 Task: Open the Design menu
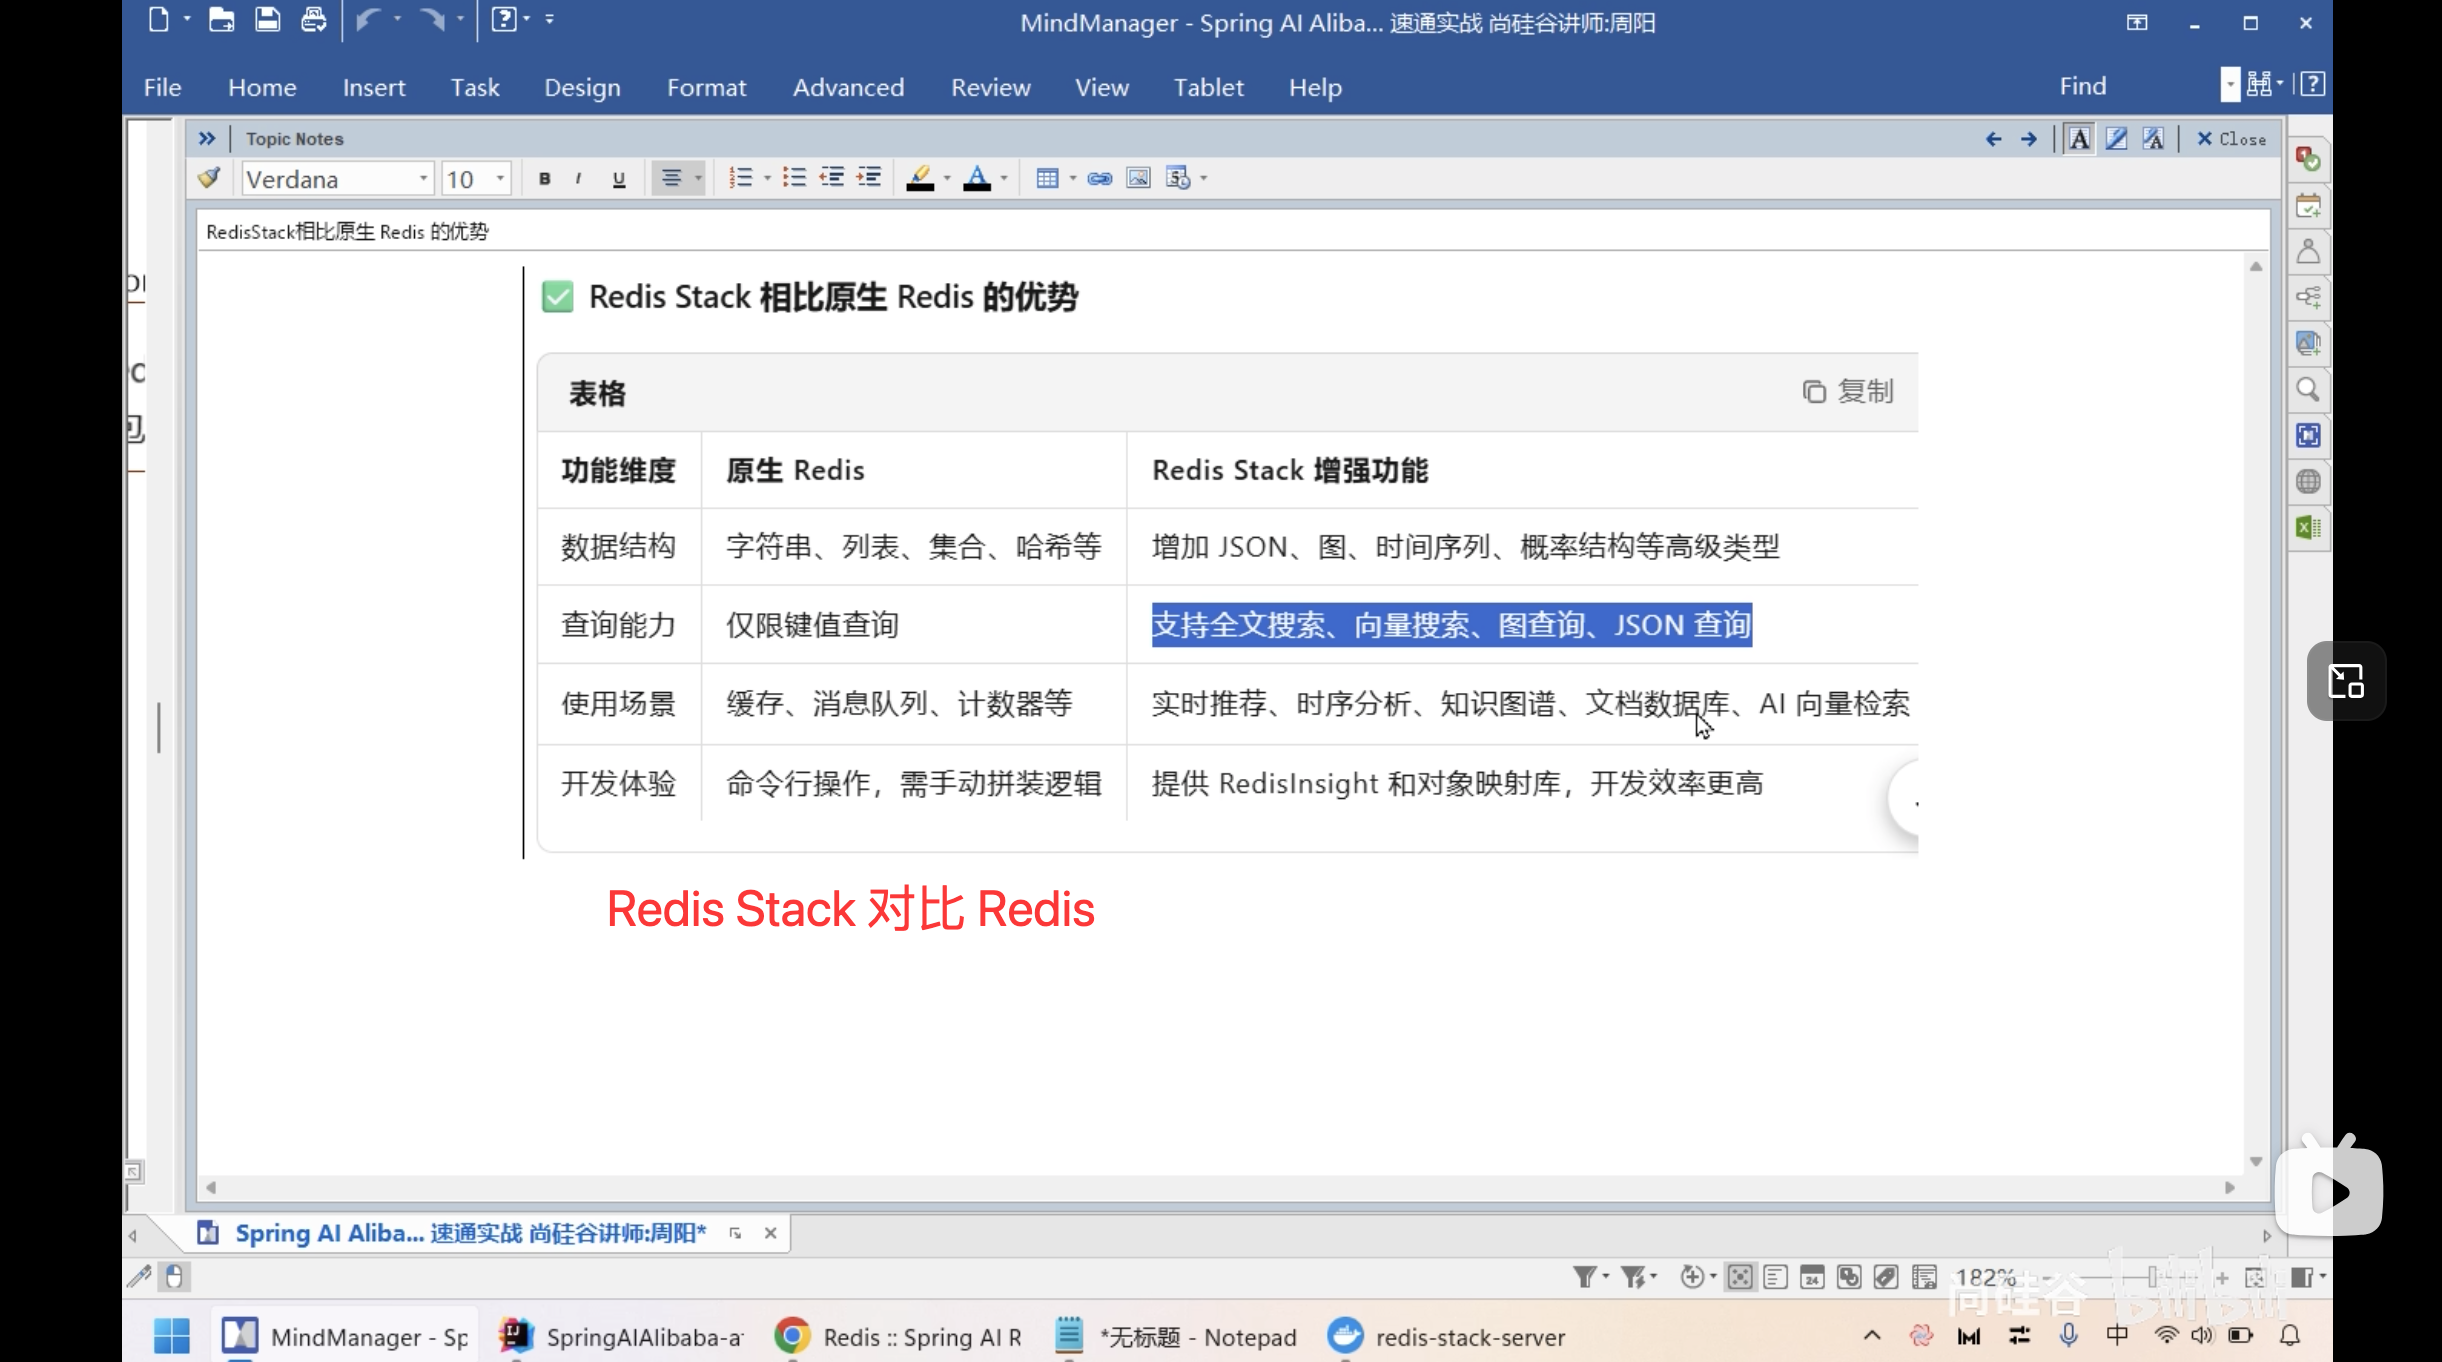click(x=582, y=88)
